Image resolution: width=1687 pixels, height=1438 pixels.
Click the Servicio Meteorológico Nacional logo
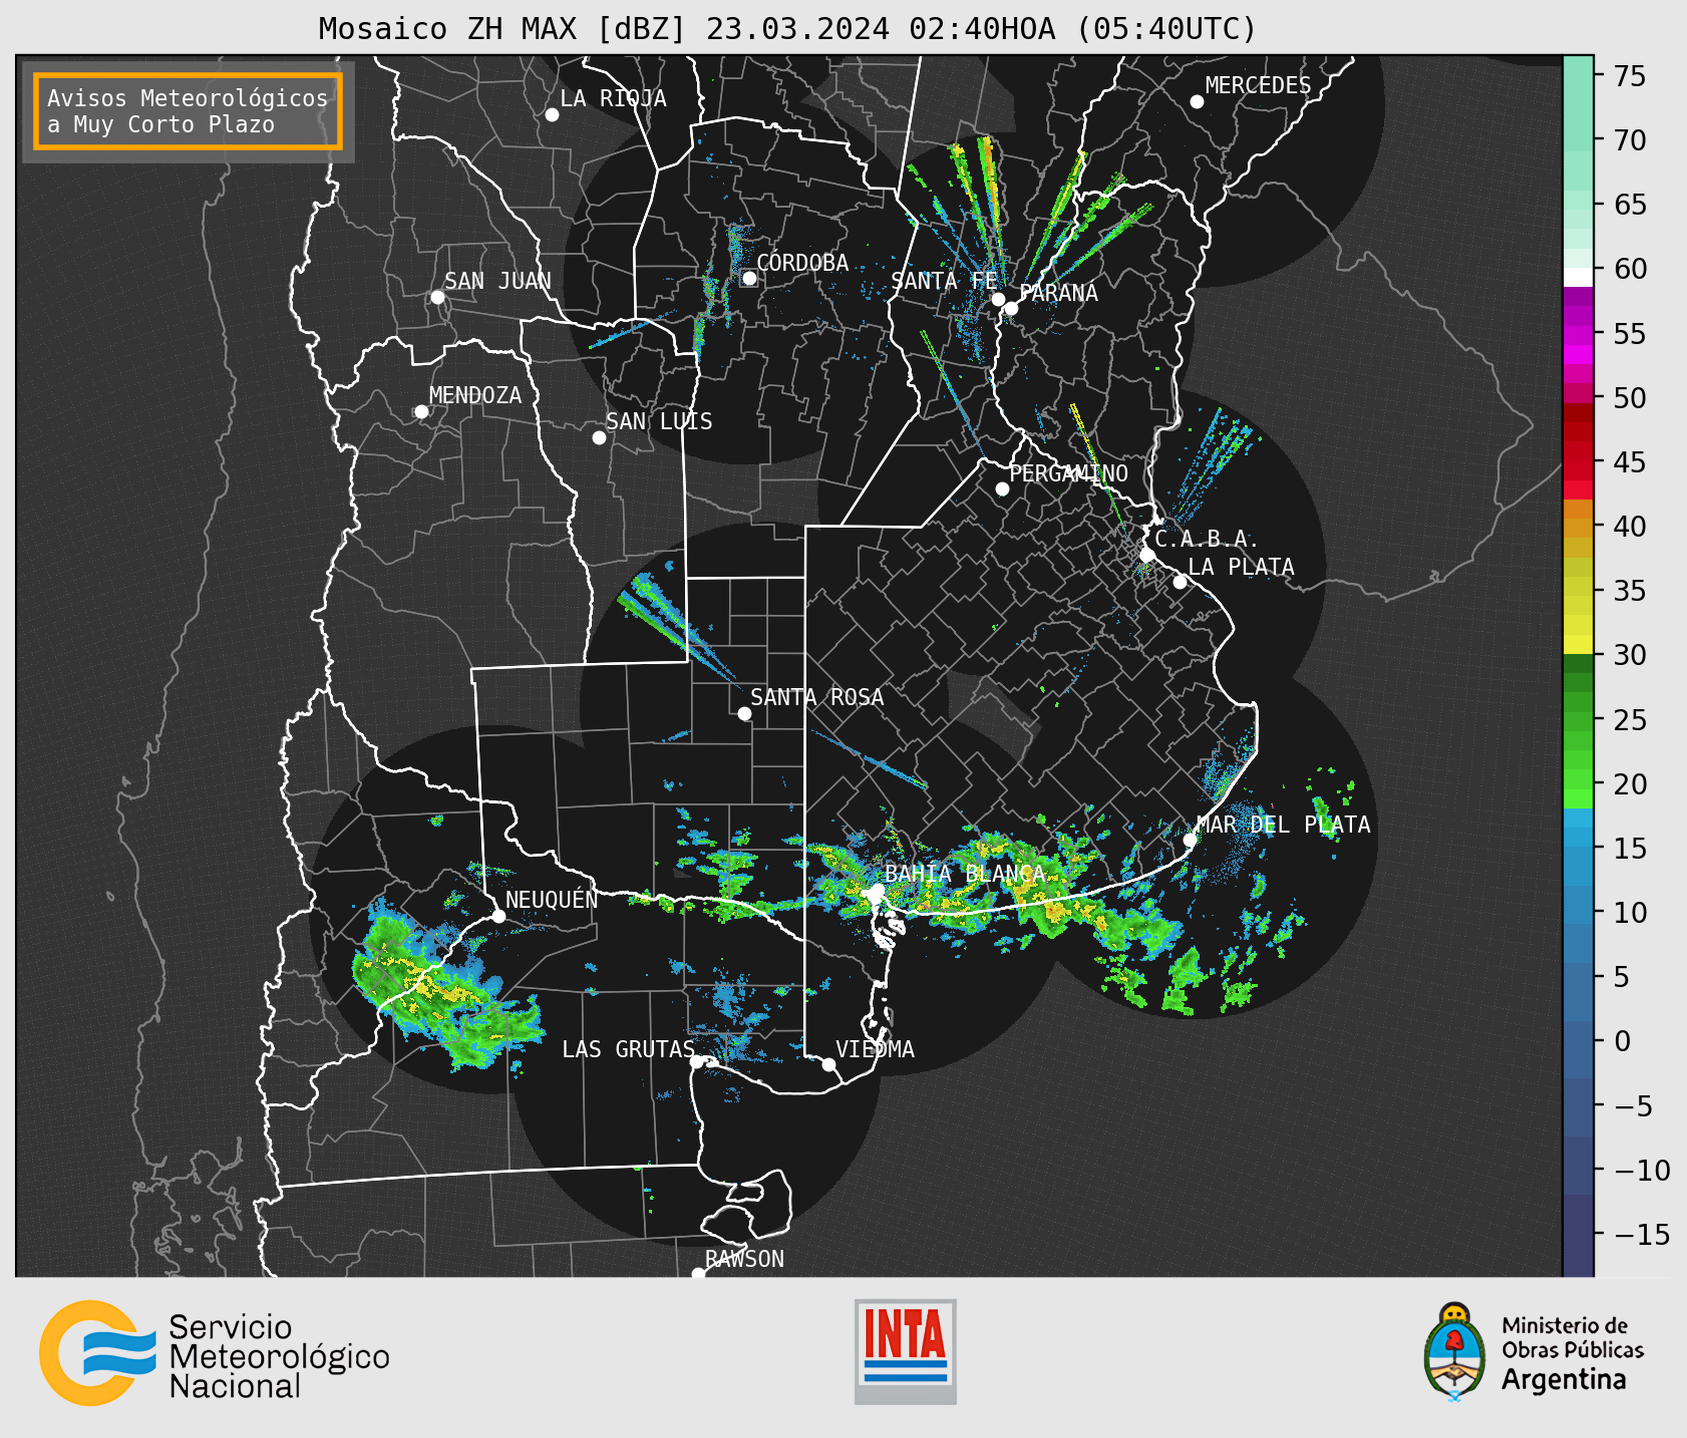[x=215, y=1352]
